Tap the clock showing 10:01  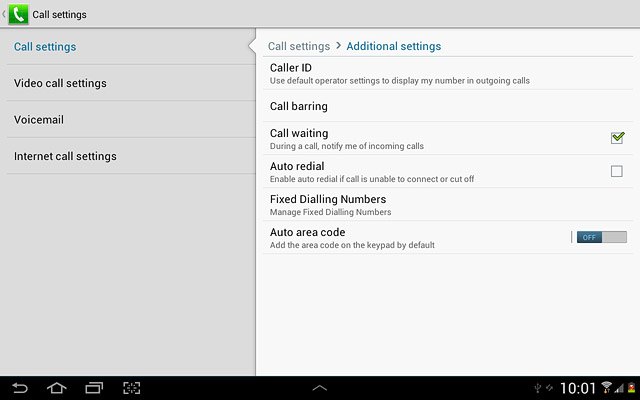(578, 388)
